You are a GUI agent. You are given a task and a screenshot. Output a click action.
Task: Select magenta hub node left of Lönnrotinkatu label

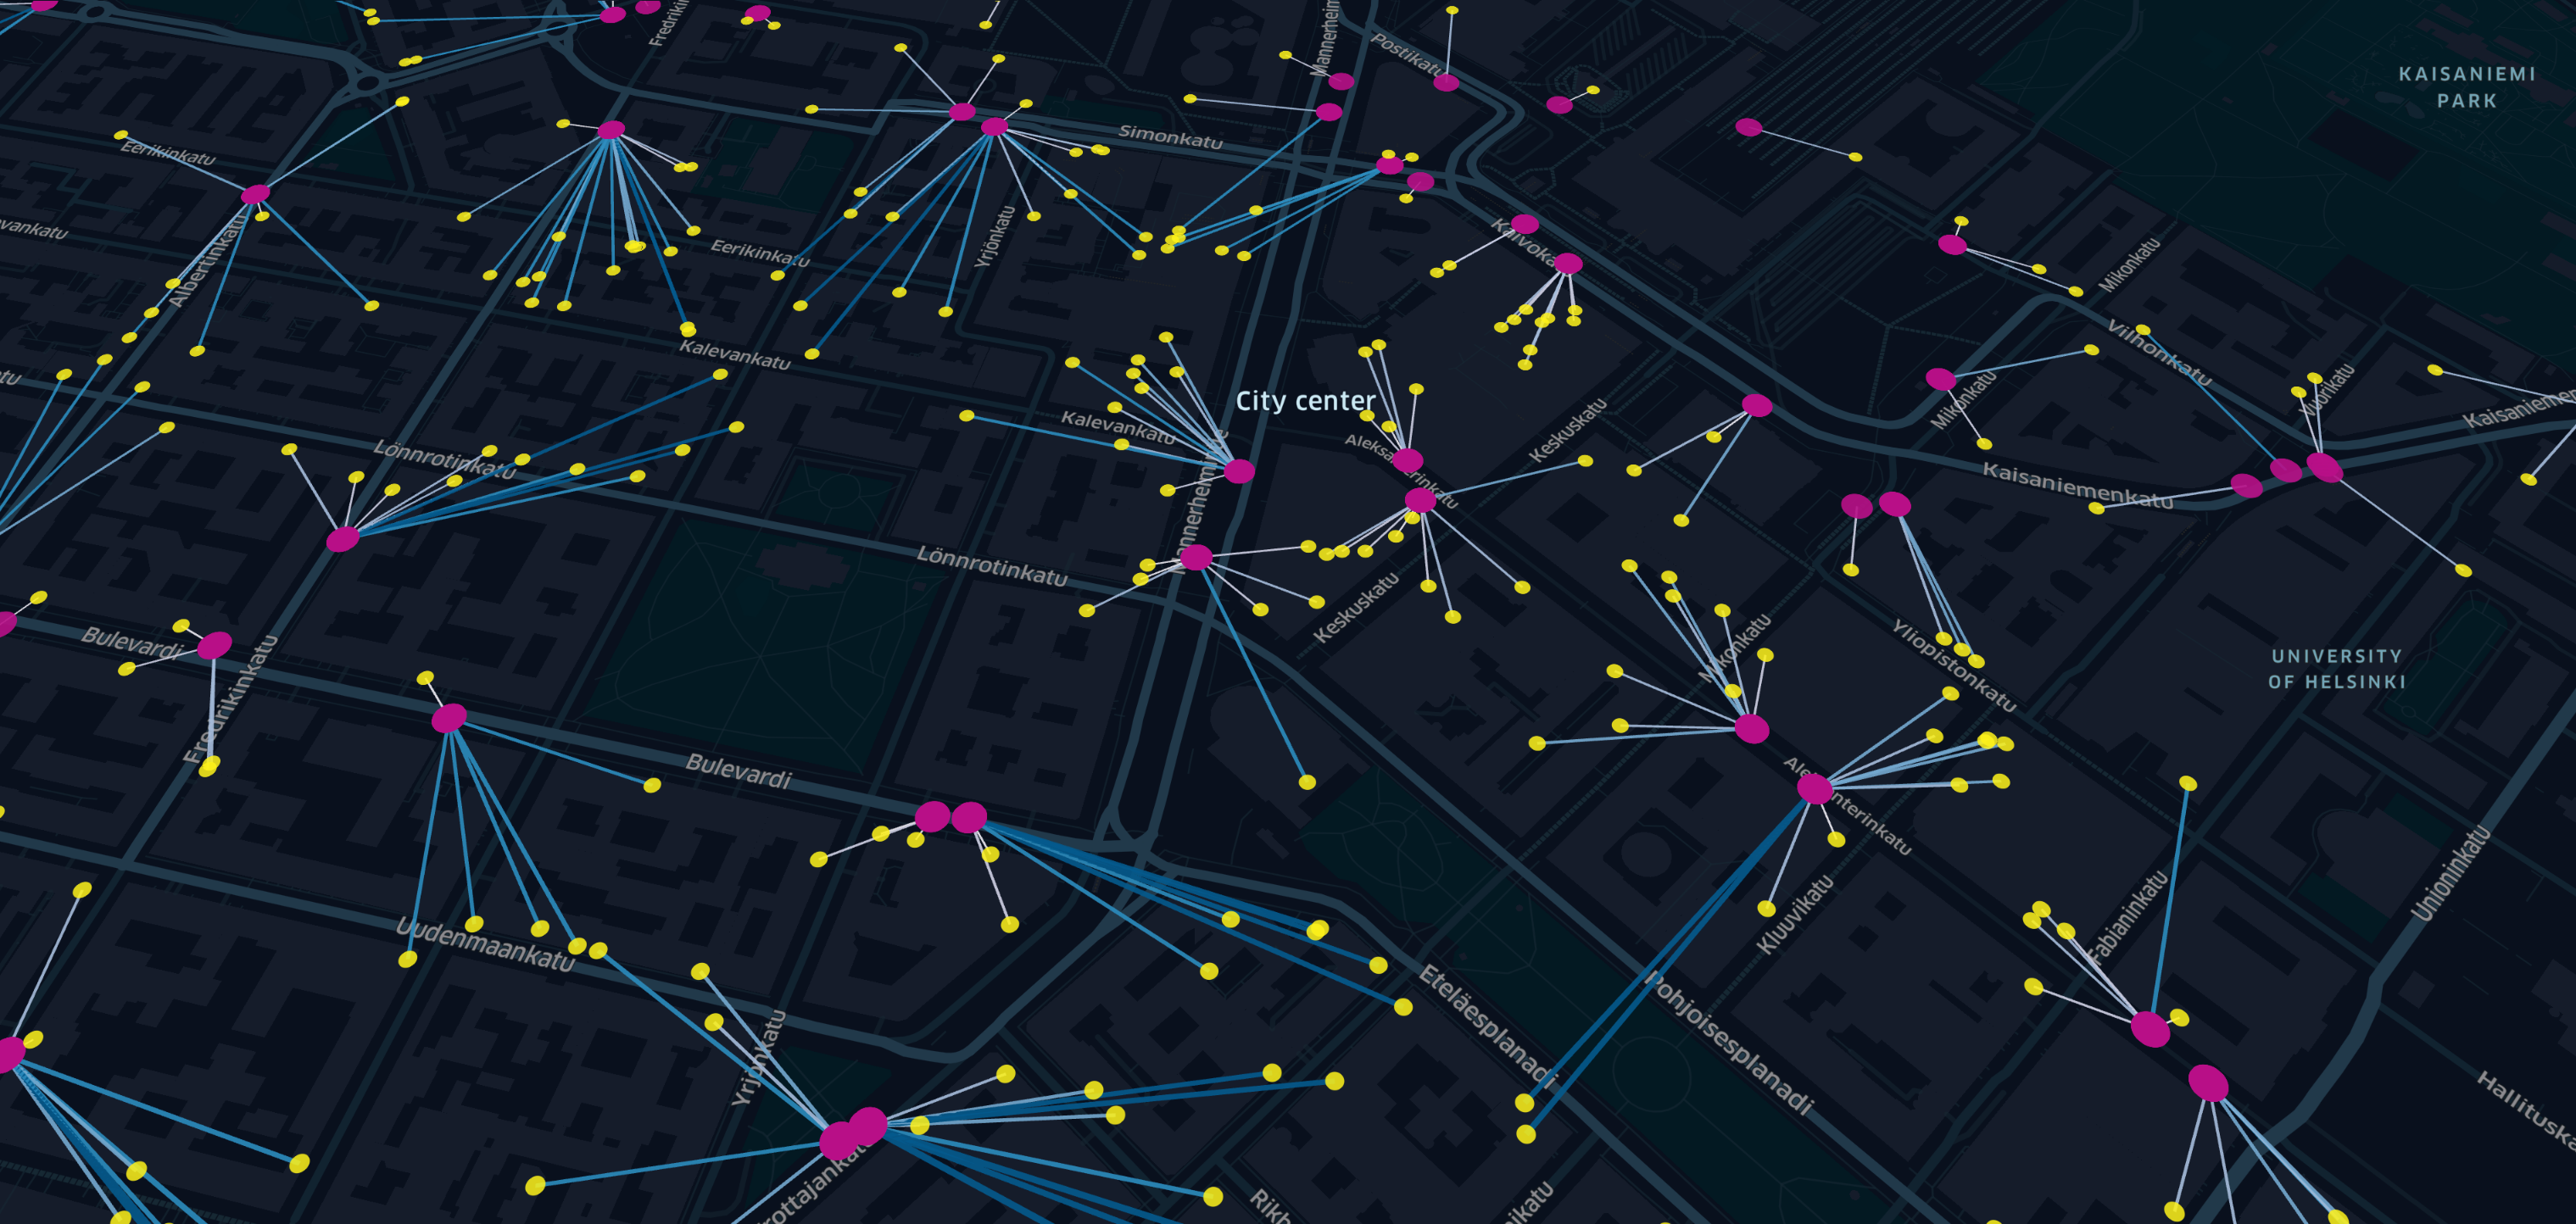(342, 540)
